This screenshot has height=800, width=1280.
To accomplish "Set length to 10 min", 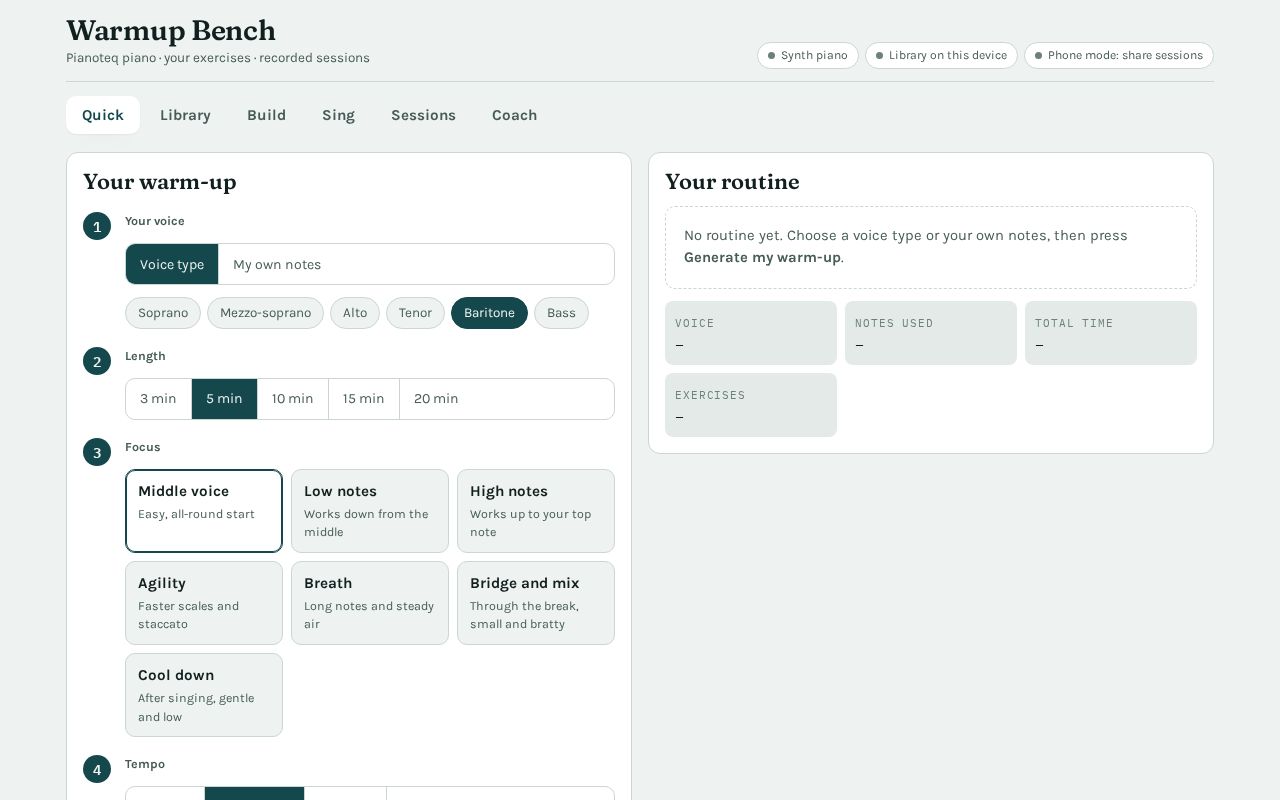I will 292,399.
